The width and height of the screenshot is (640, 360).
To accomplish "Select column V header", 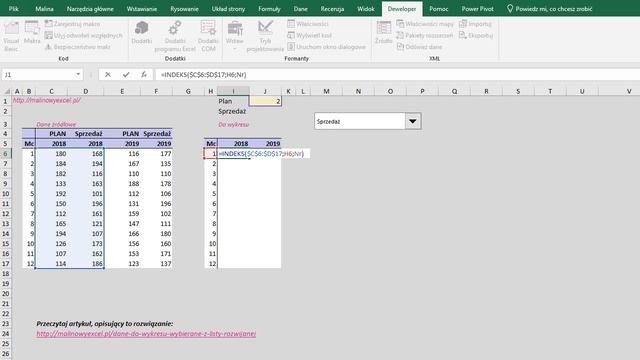I will click(629, 91).
